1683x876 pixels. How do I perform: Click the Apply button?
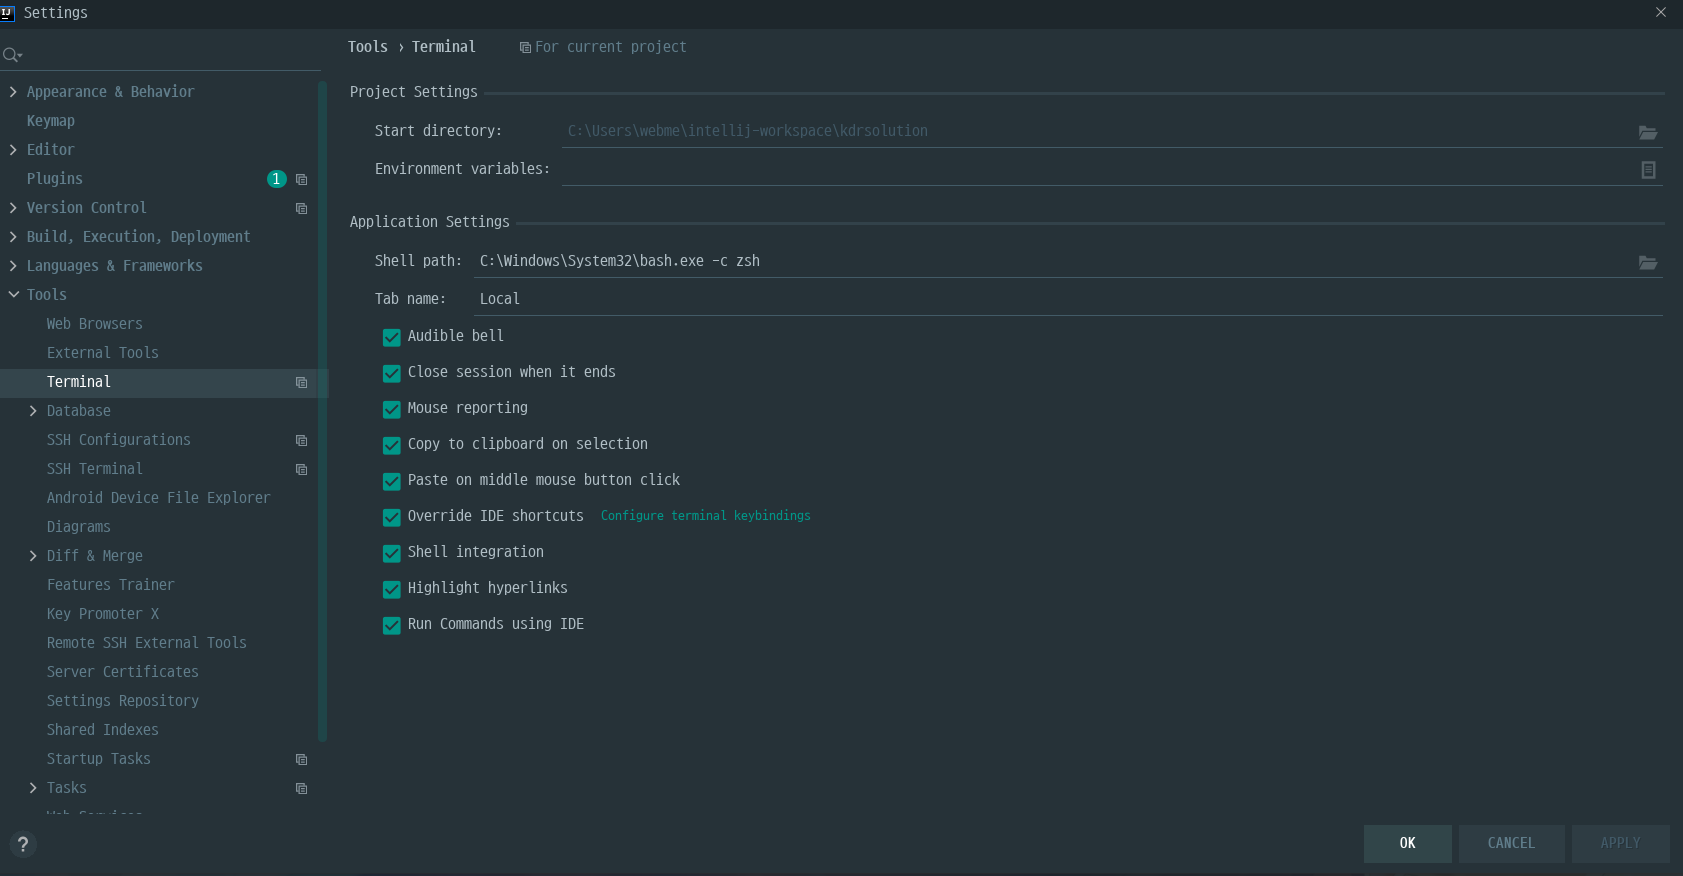pyautogui.click(x=1620, y=844)
